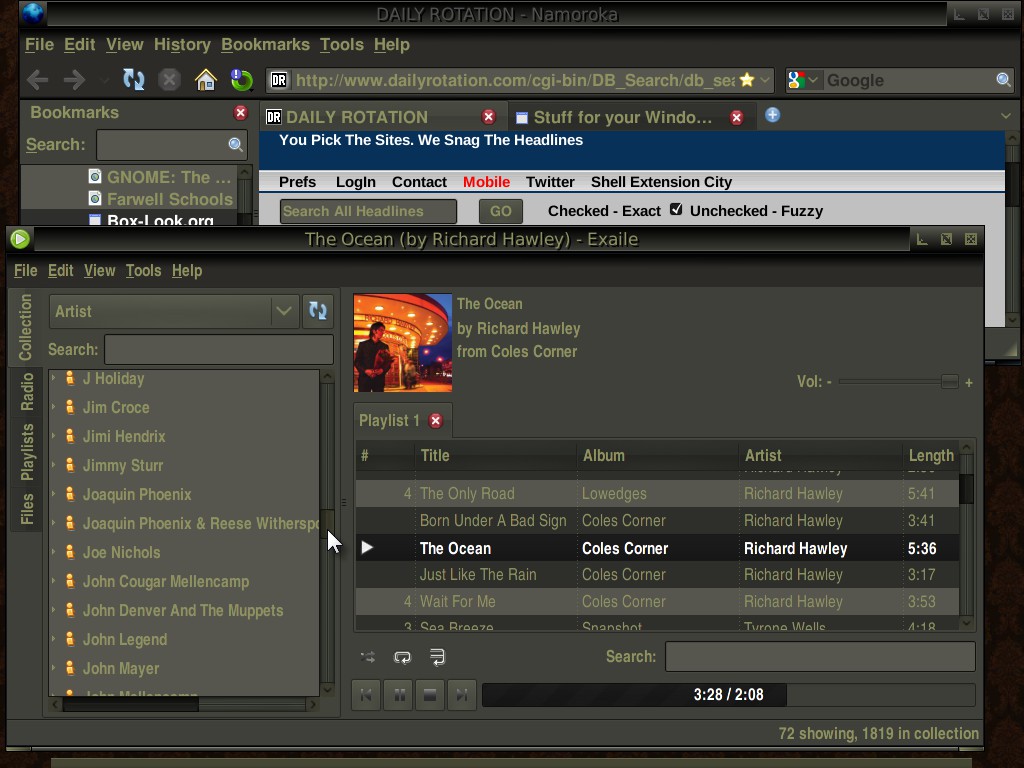Click the Collection search field in Exaile
Screen dimensions: 1024x768
click(x=219, y=349)
